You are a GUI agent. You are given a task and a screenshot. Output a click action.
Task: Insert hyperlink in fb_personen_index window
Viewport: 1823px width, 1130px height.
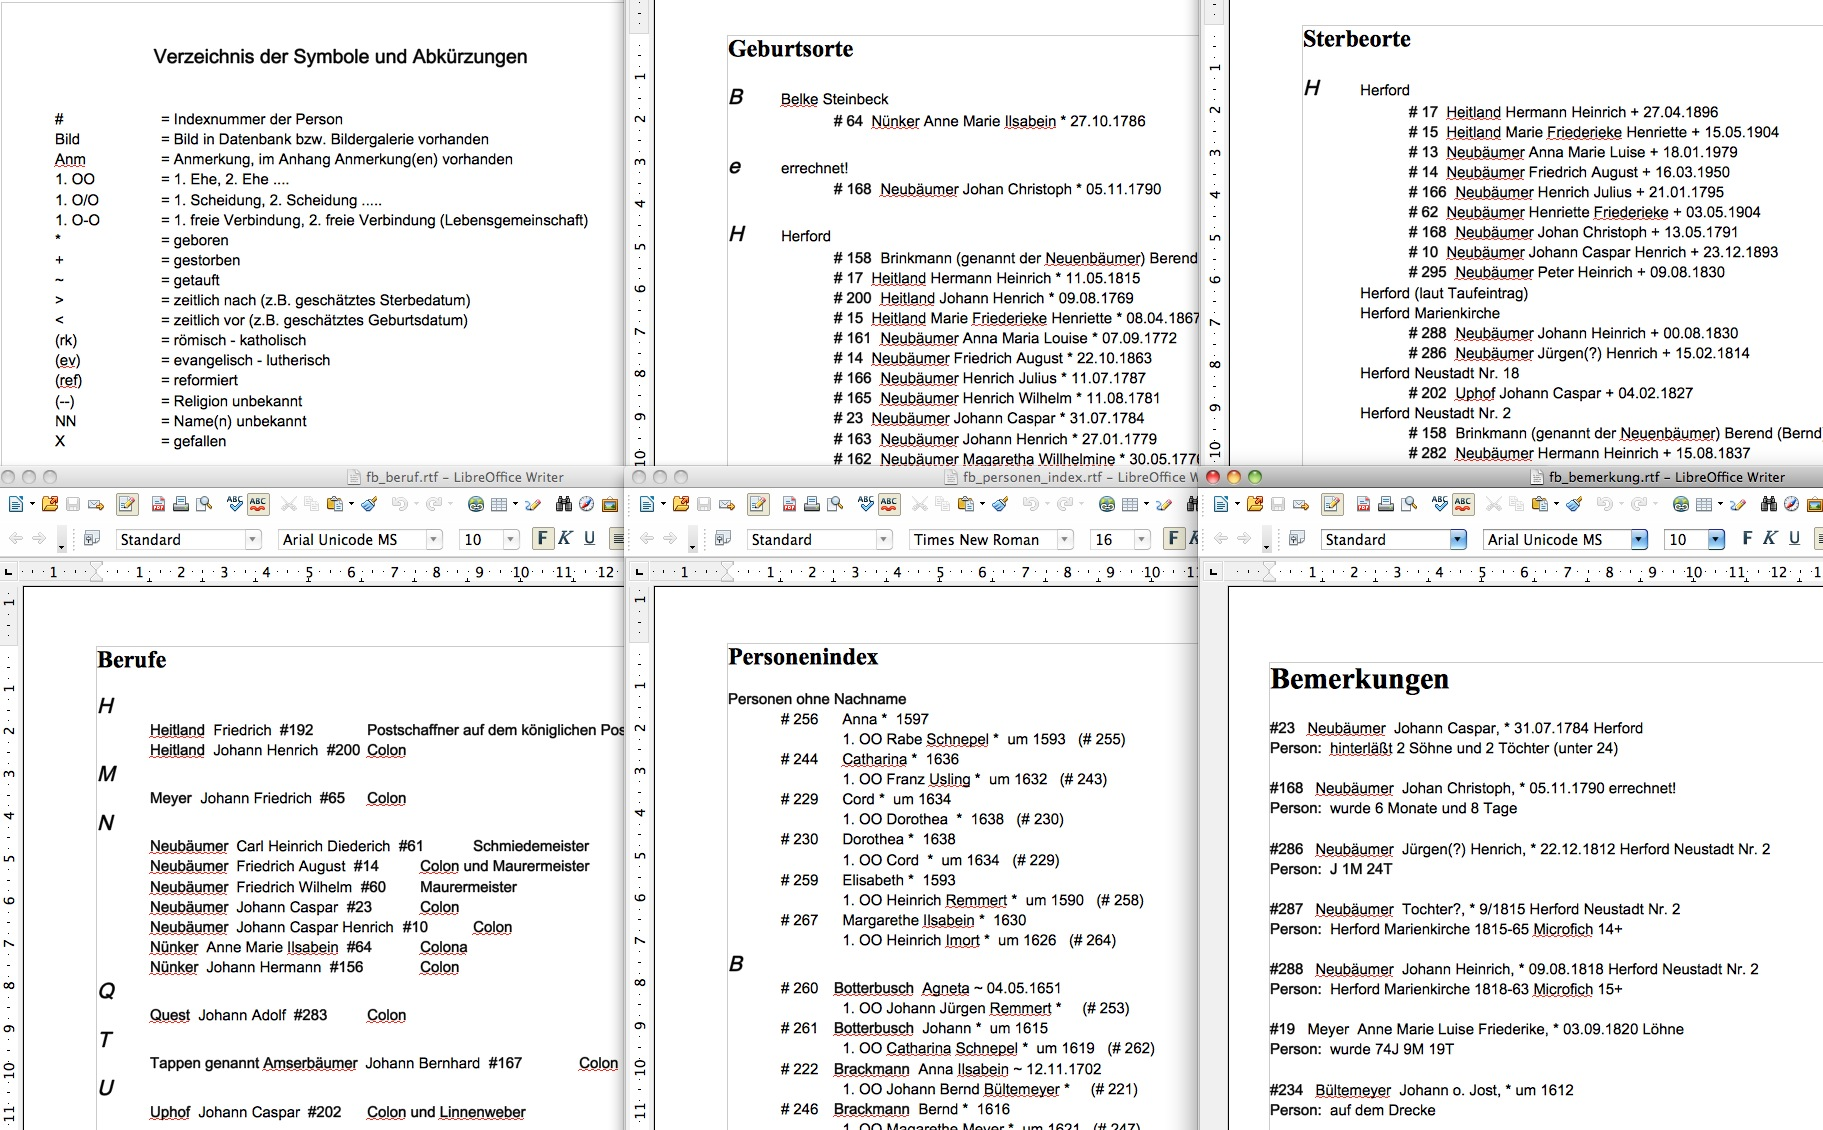[1106, 504]
